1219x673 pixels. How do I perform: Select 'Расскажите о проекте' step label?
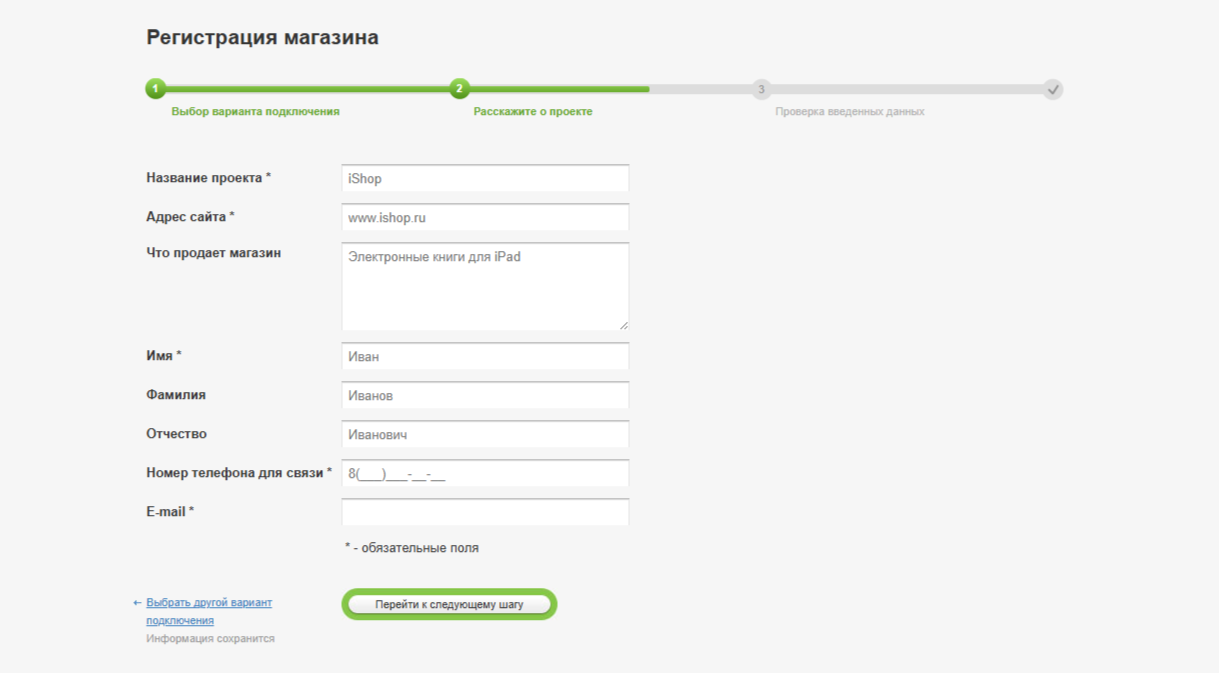tap(533, 112)
